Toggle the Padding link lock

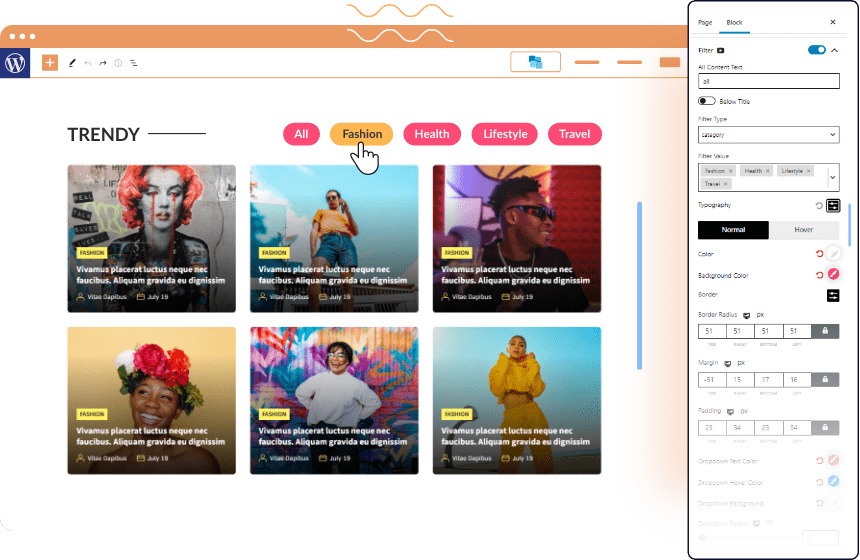(x=825, y=427)
